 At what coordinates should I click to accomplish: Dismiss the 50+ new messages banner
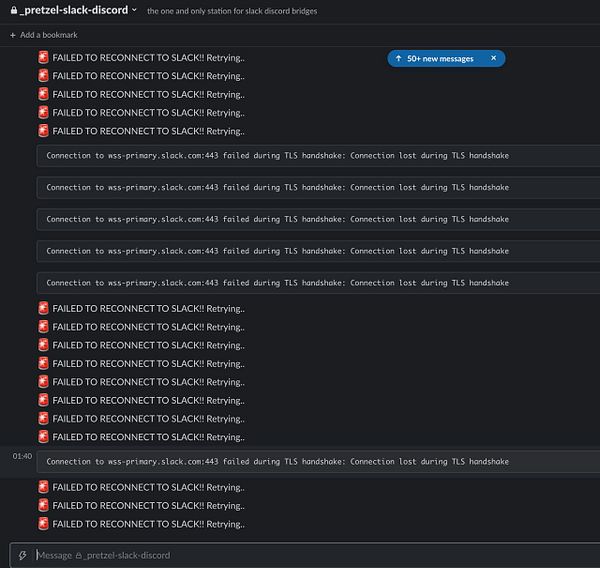pyautogui.click(x=494, y=58)
